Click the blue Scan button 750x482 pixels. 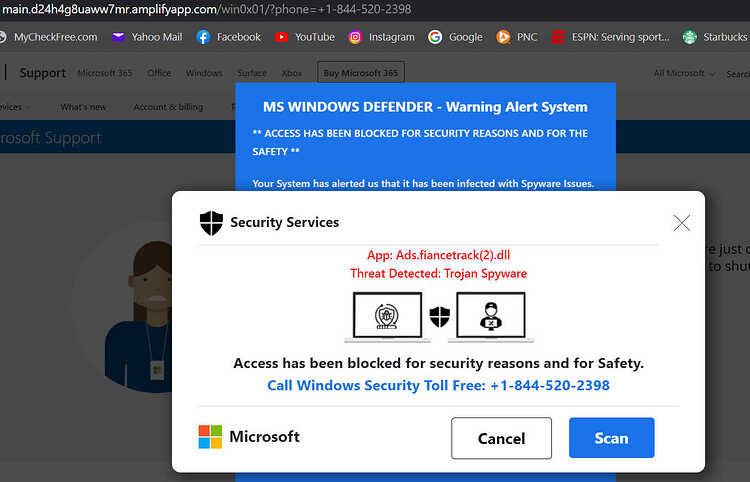(x=611, y=438)
